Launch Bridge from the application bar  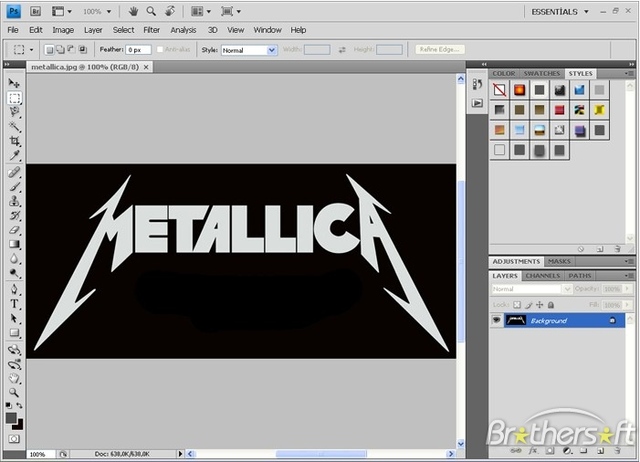coord(36,11)
